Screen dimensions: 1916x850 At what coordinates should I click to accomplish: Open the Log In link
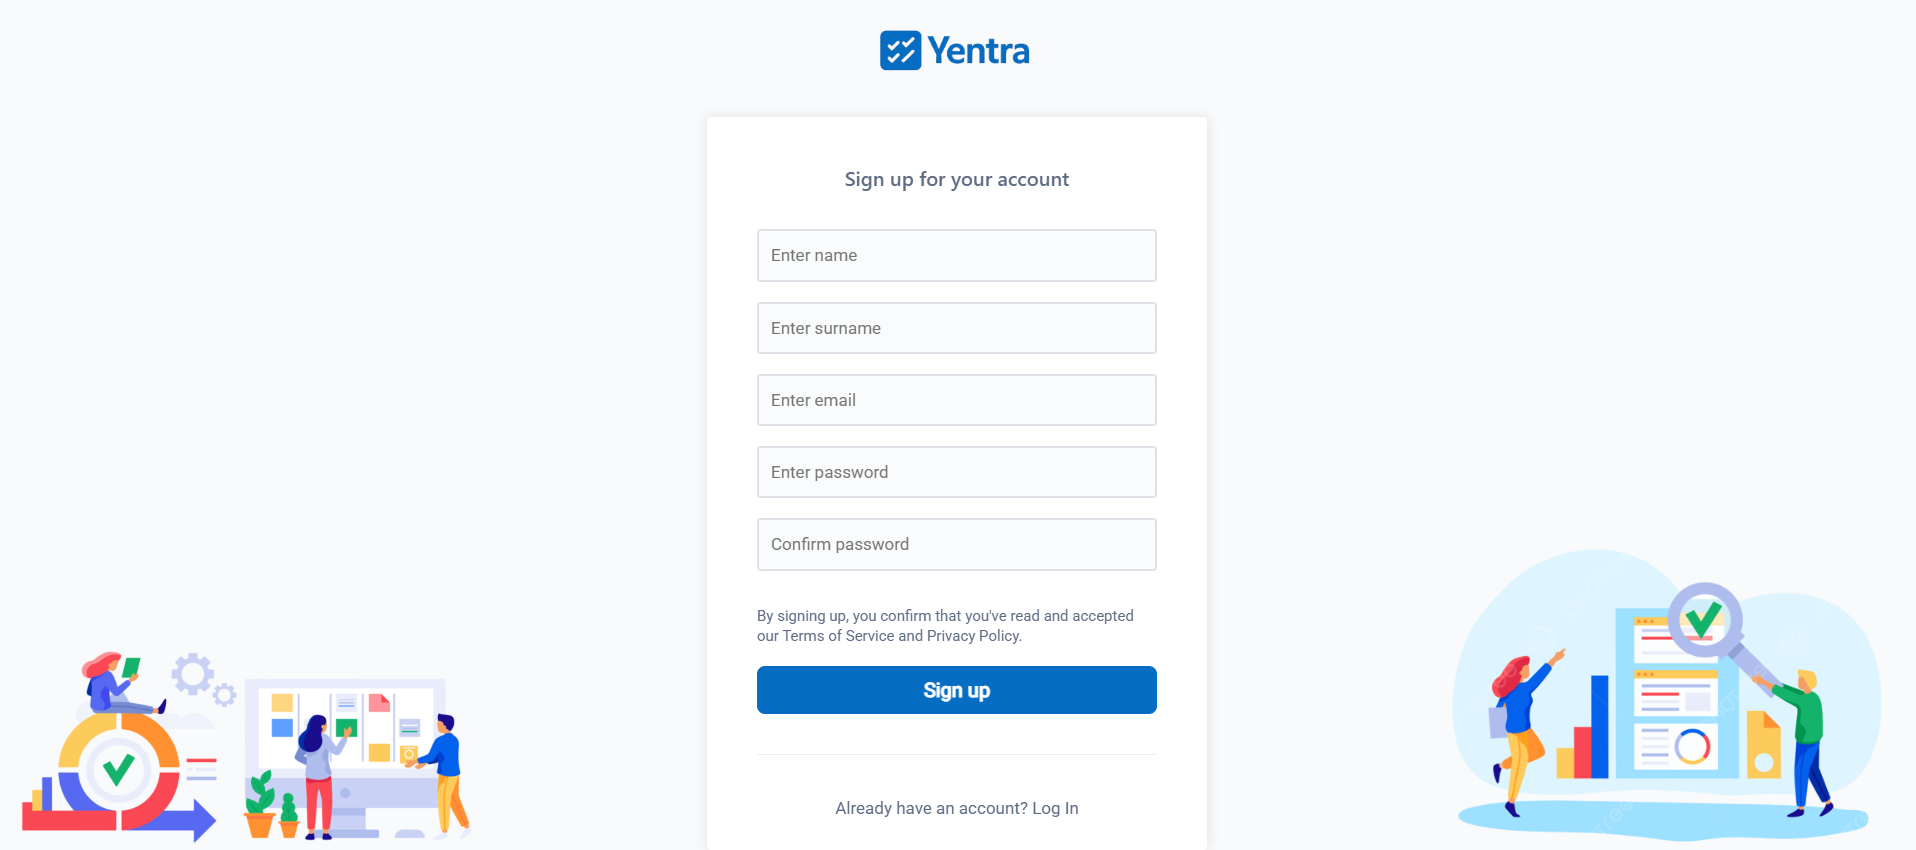tap(1055, 808)
